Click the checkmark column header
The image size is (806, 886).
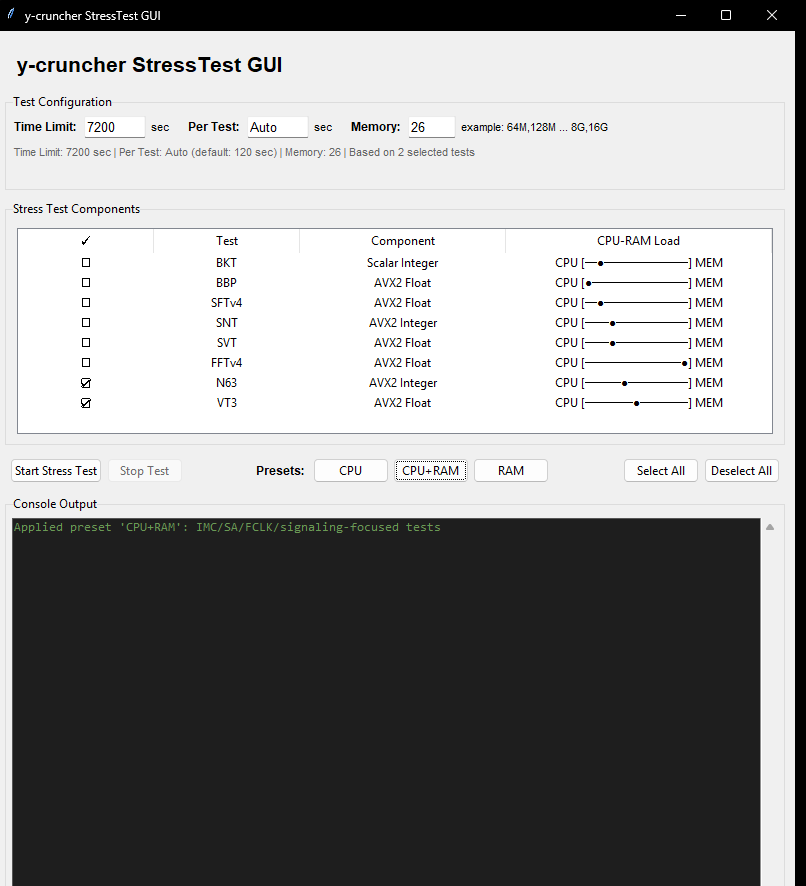pyautogui.click(x=86, y=241)
